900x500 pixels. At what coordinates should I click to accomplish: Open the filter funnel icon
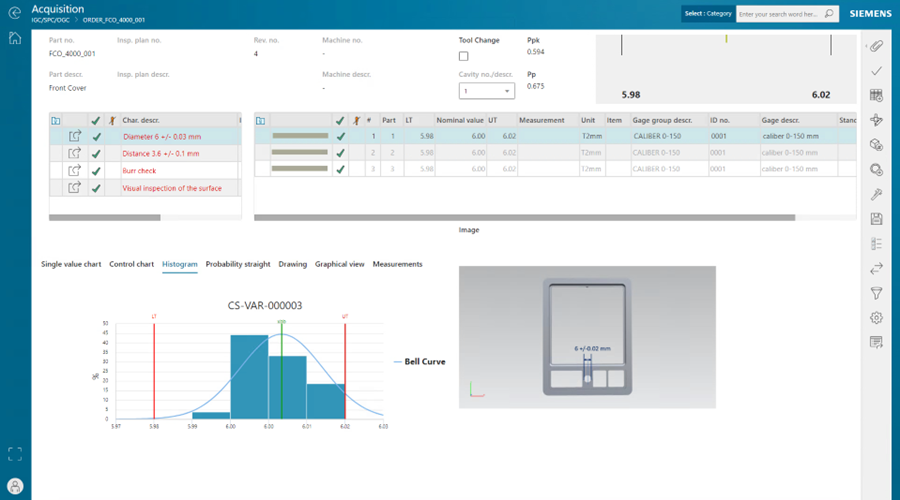coord(876,293)
